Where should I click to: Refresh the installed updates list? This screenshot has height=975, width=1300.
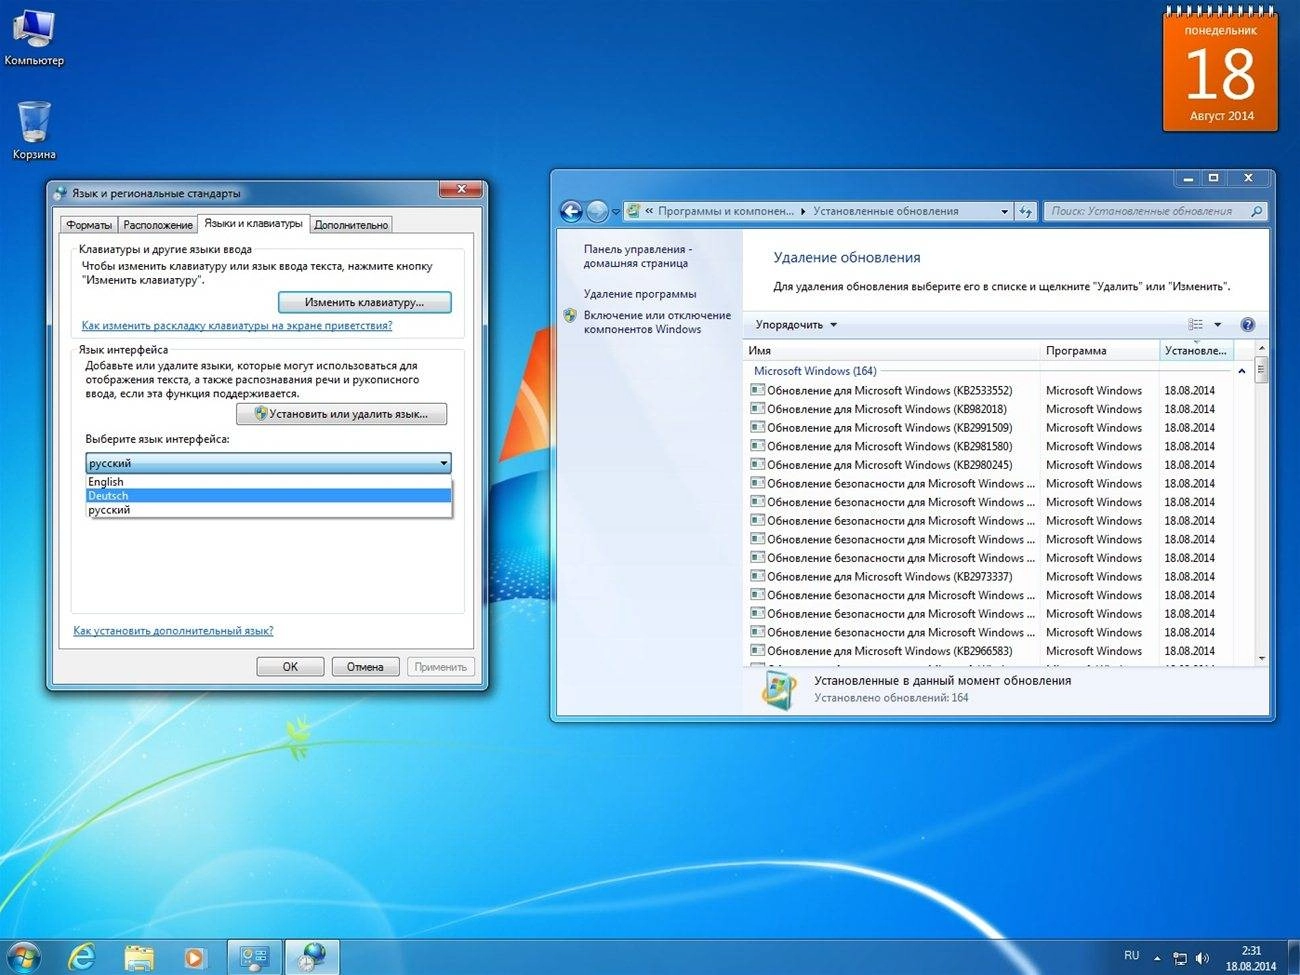click(x=1025, y=211)
